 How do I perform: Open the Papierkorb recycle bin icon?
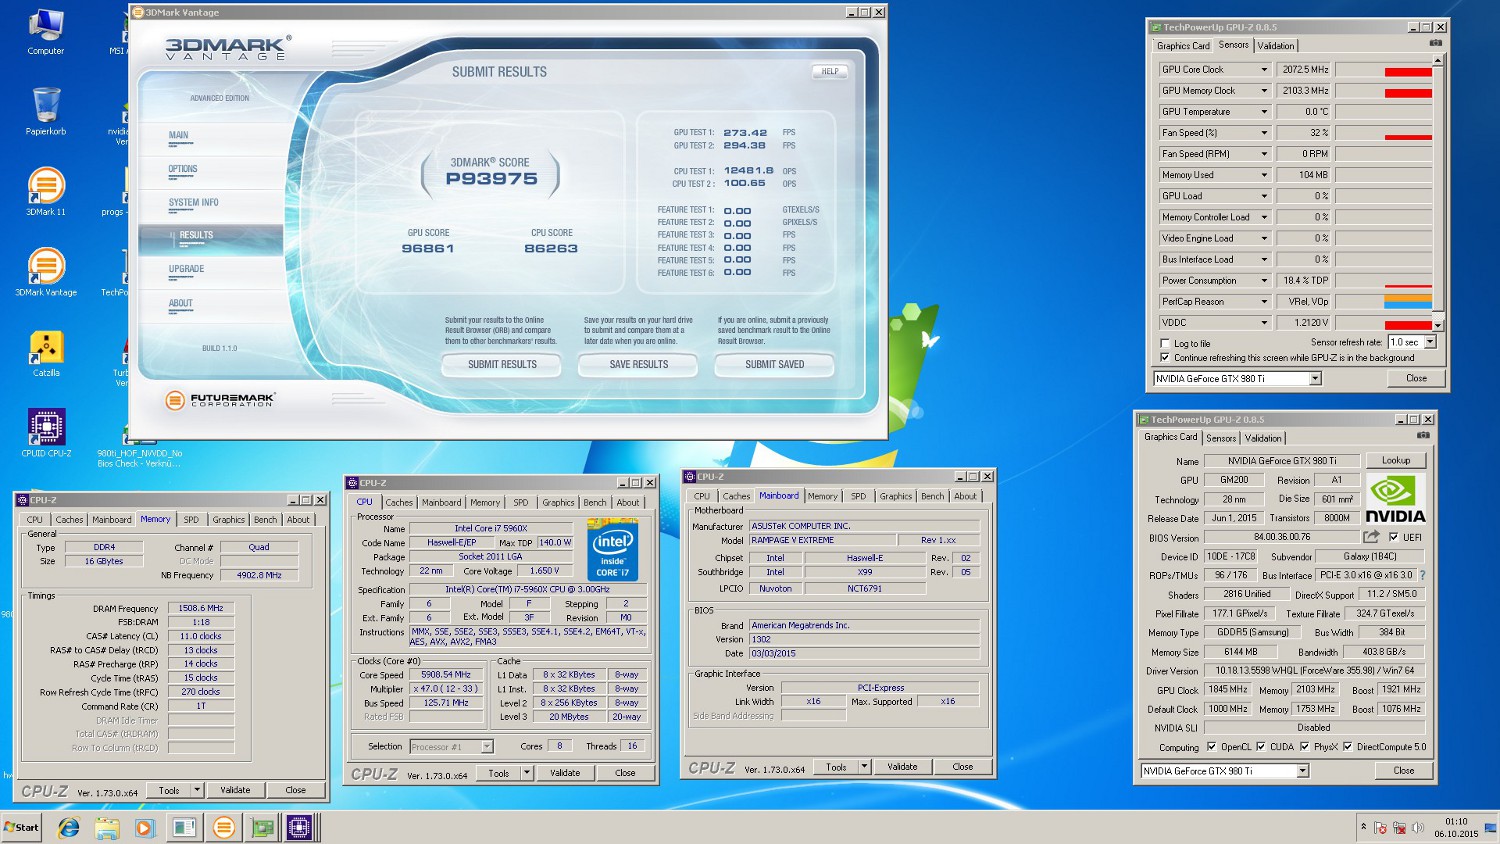(46, 111)
